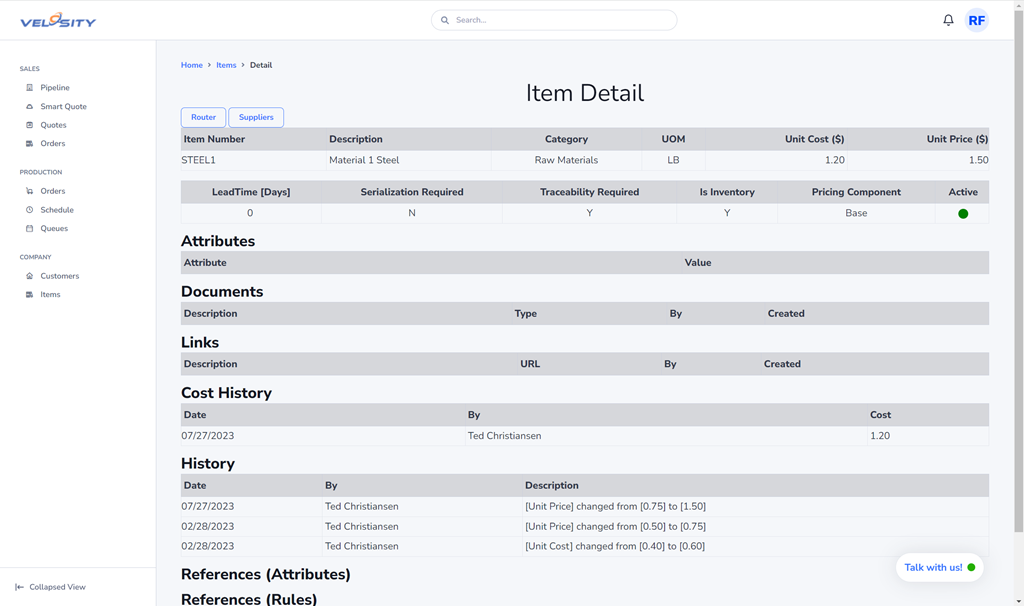Open Sales Orders icon in sidebar

pyautogui.click(x=29, y=144)
